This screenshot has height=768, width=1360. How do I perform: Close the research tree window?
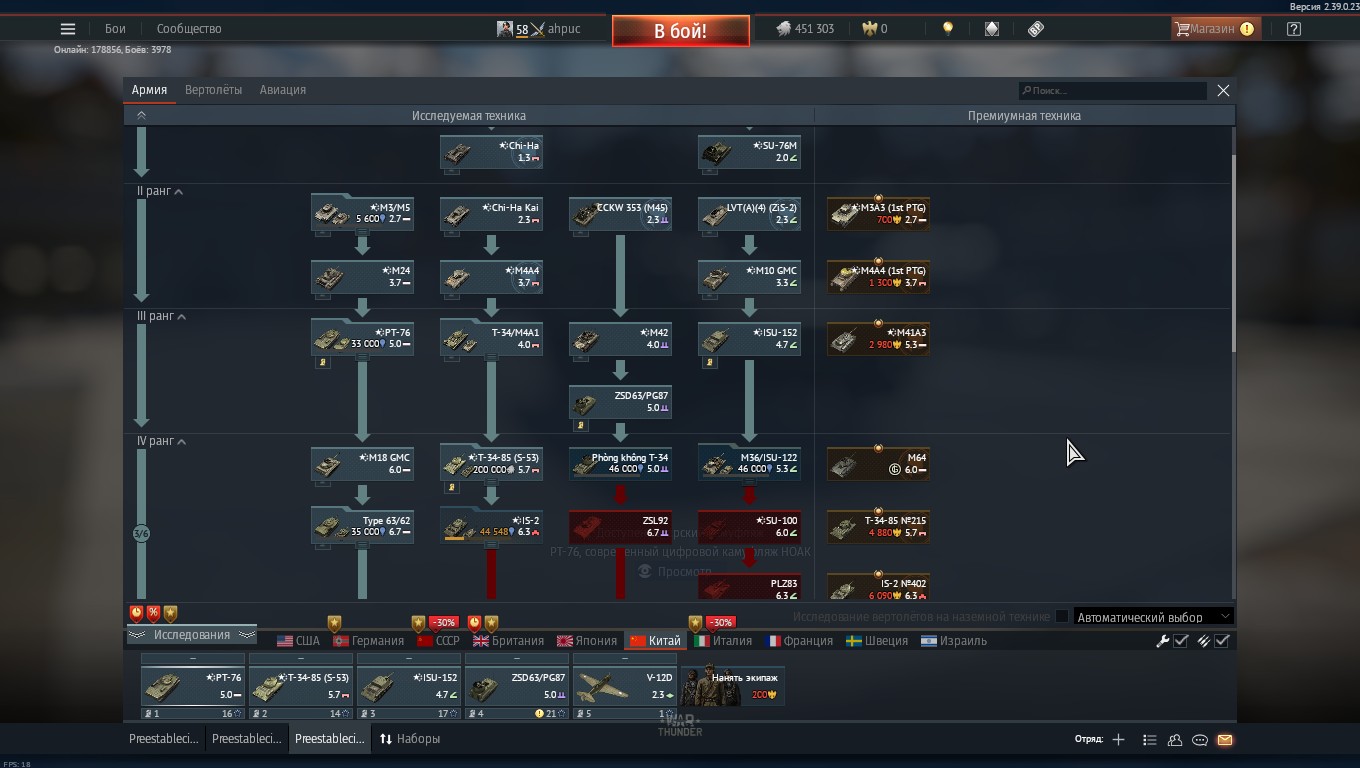pos(1223,90)
